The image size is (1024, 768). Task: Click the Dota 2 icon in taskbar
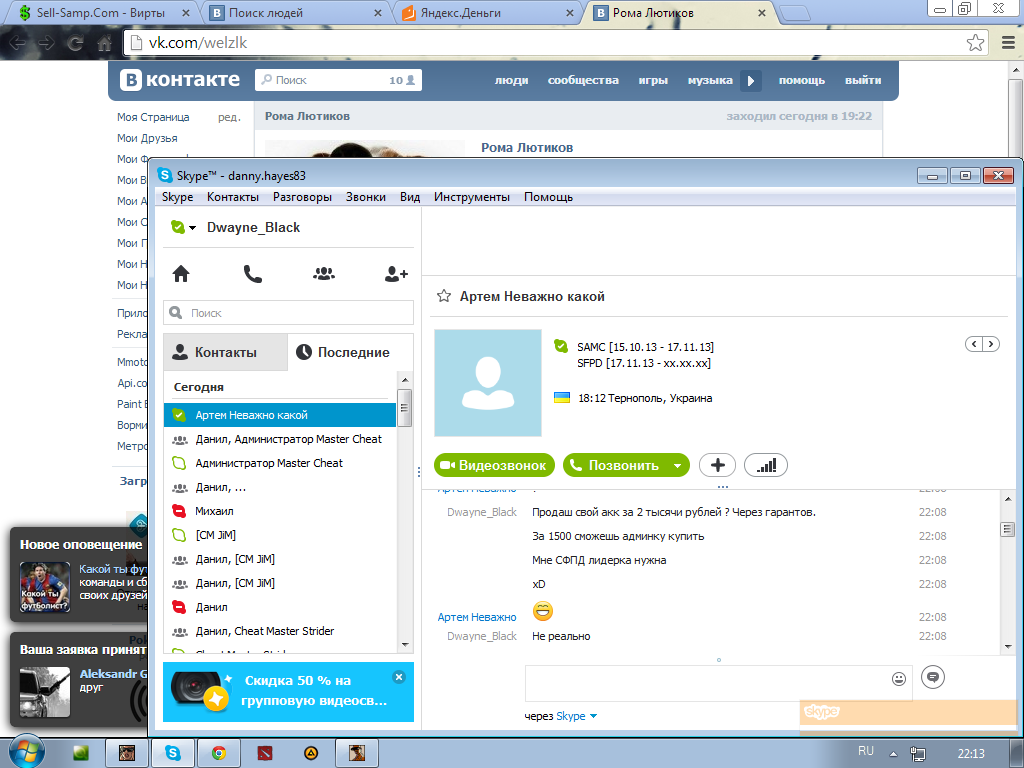264,753
